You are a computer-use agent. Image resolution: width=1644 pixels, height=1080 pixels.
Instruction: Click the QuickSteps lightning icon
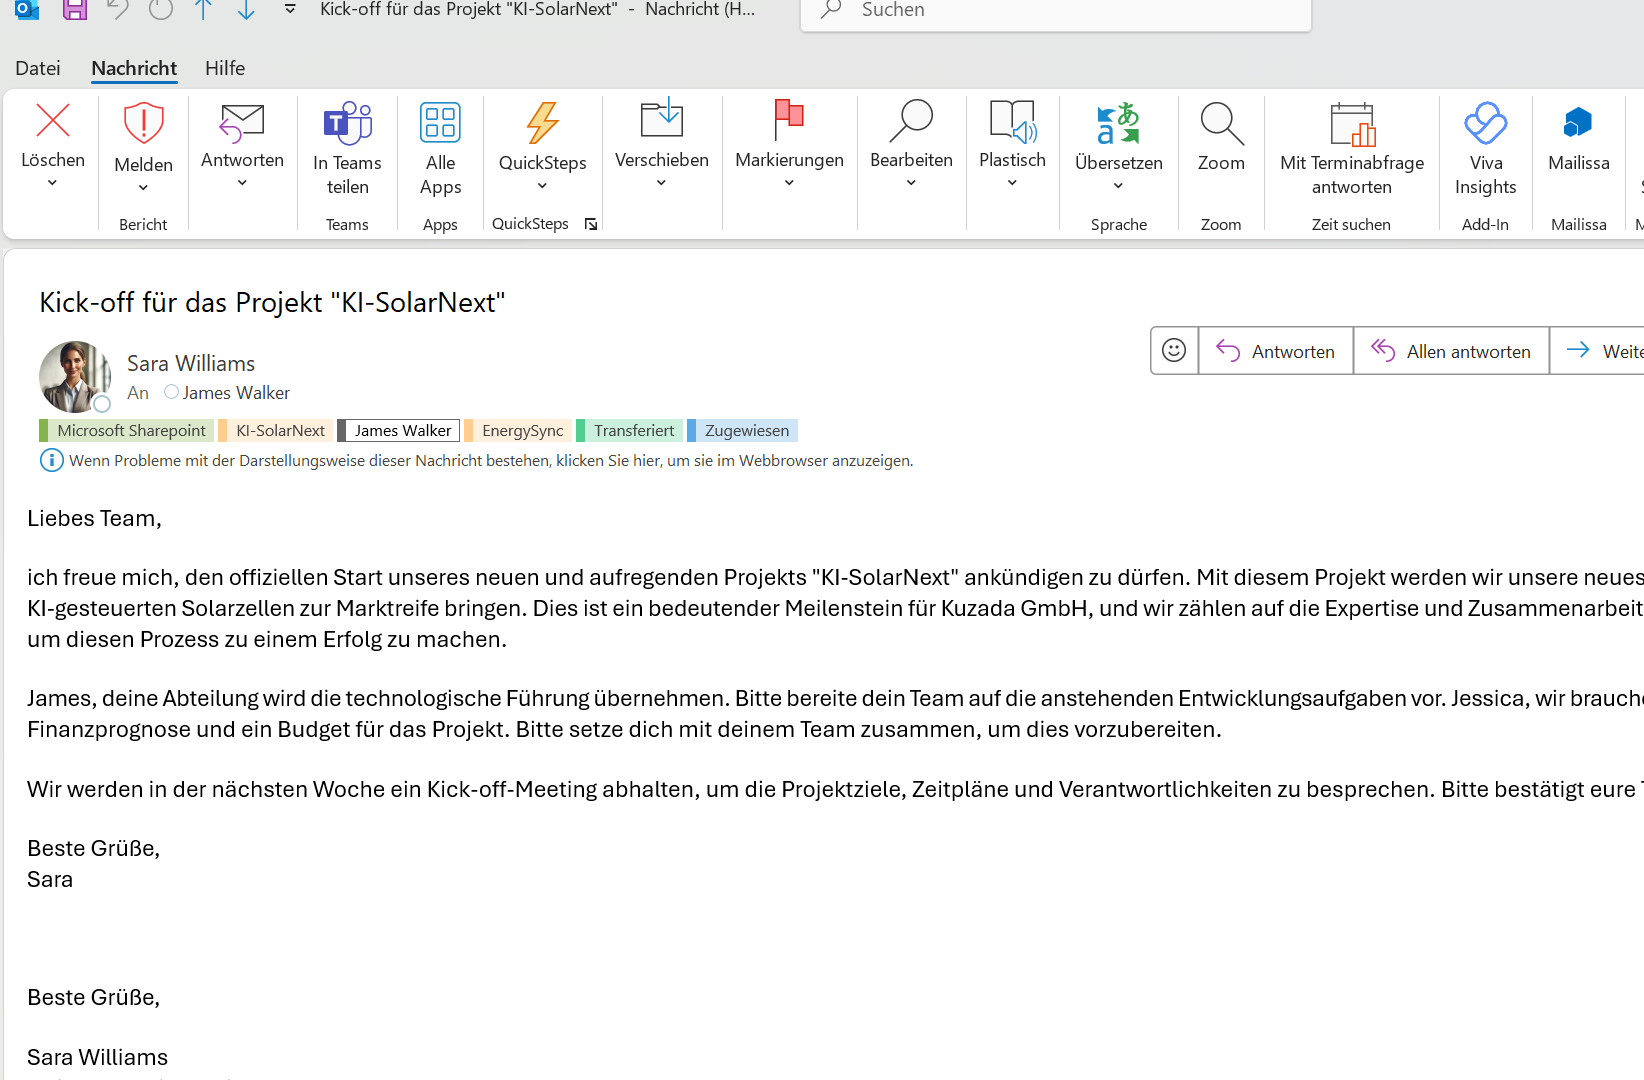click(x=542, y=123)
